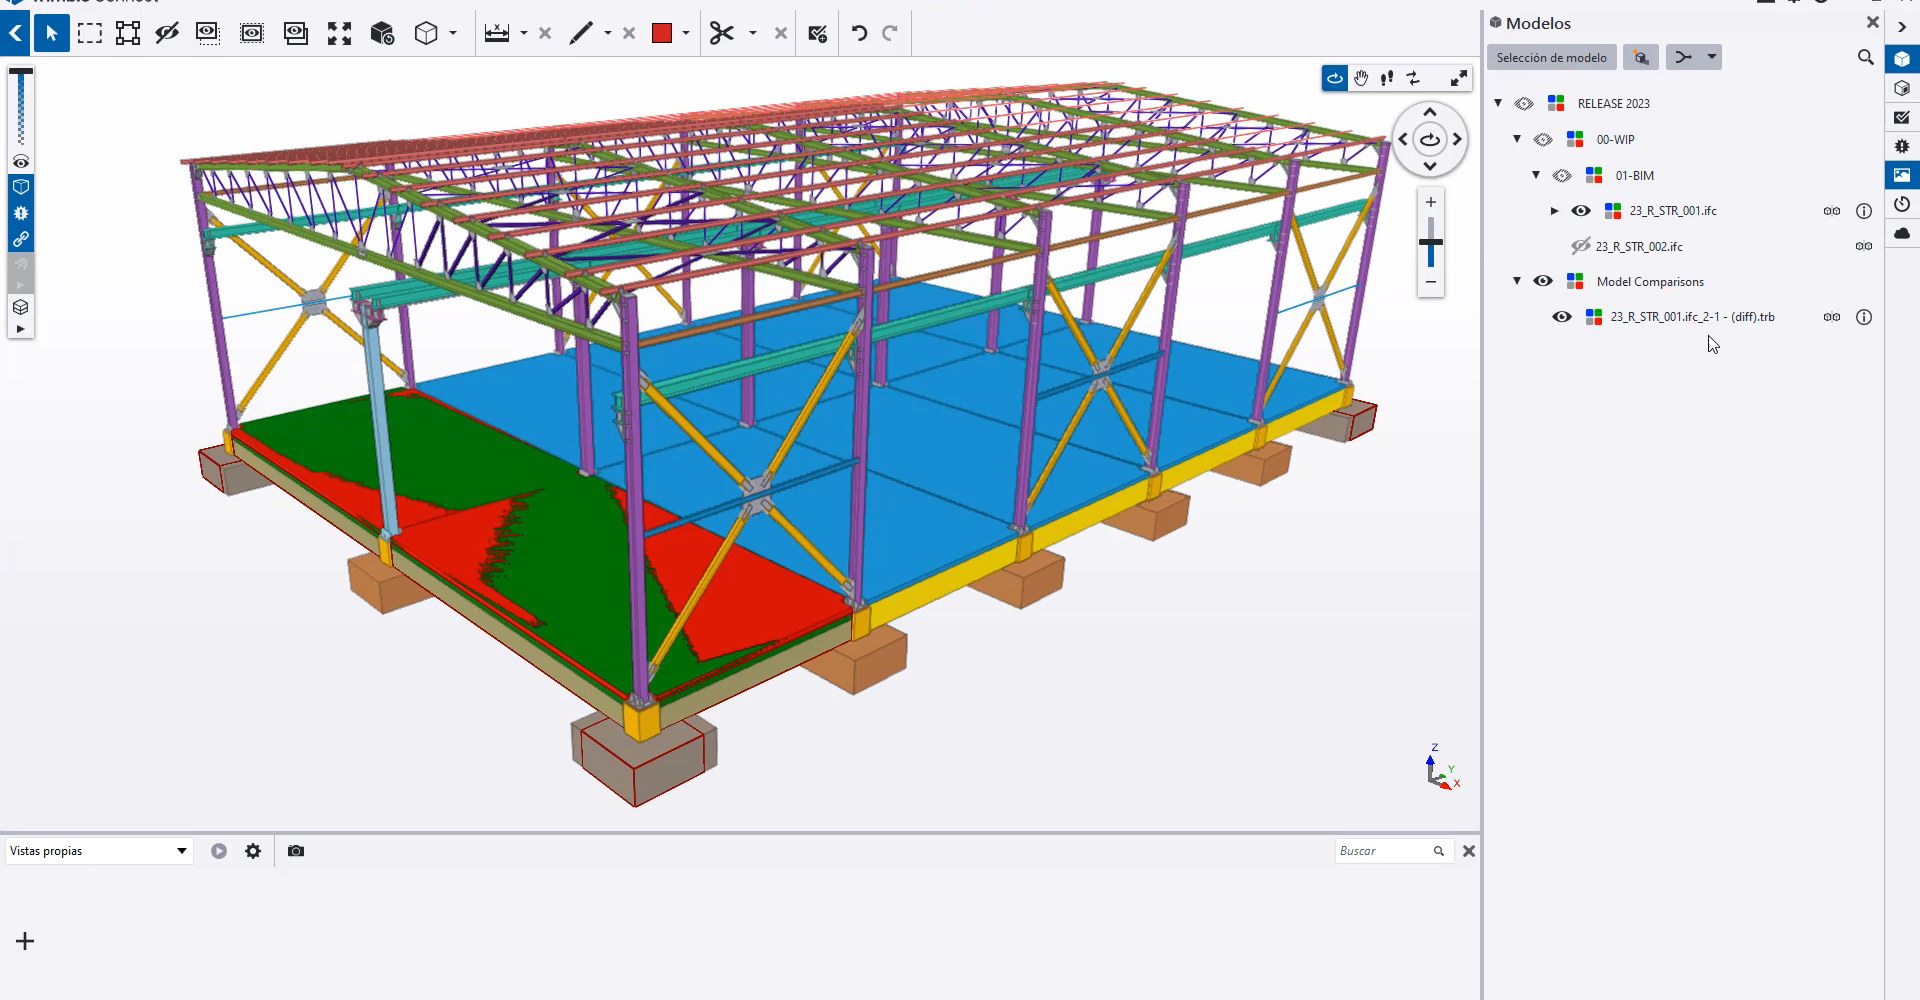Select the 23_R_STR_001.ifc_2-1 - (diff).trb item
Image resolution: width=1920 pixels, height=1000 pixels.
coord(1692,317)
